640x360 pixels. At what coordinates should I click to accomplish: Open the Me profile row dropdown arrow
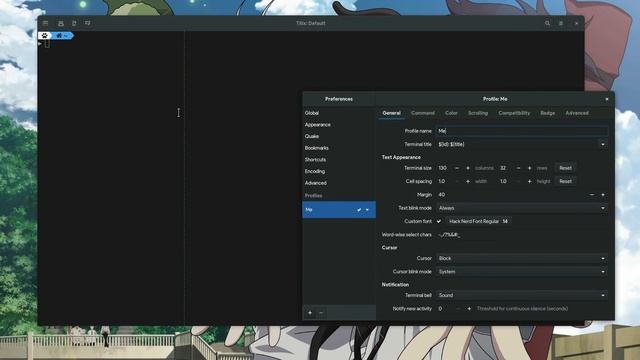point(367,210)
